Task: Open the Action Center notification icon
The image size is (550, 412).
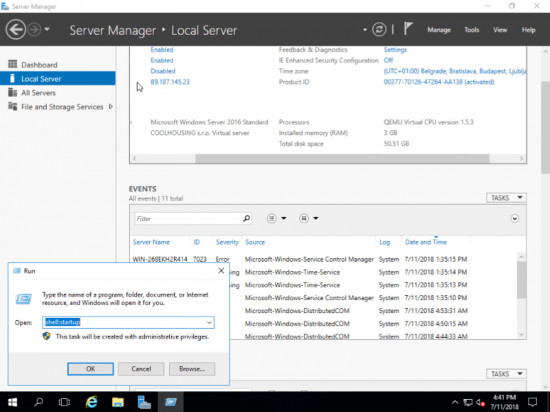Action: pos(532,402)
